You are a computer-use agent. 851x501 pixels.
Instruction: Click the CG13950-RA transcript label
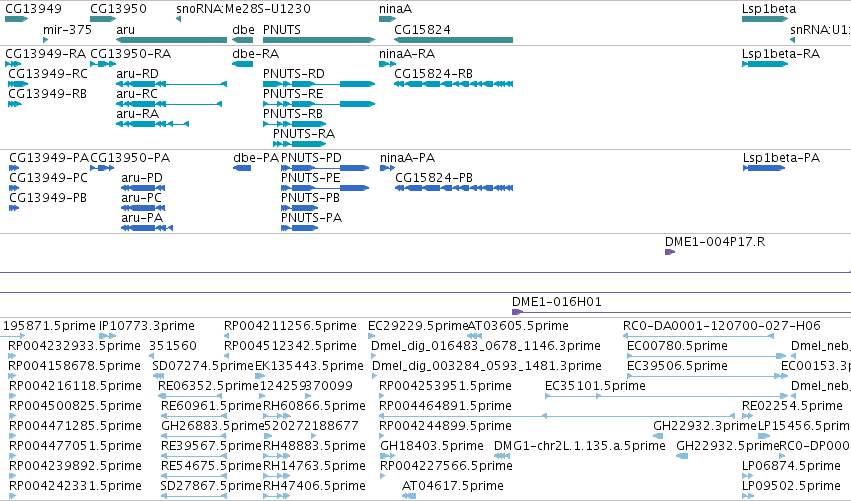[x=130, y=53]
